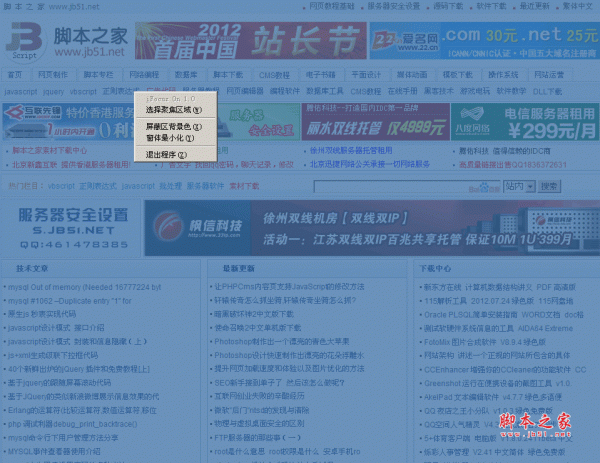Open AkelPad 文本编辑软件 download link
Viewport: 600px width, 463px height.
493,397
